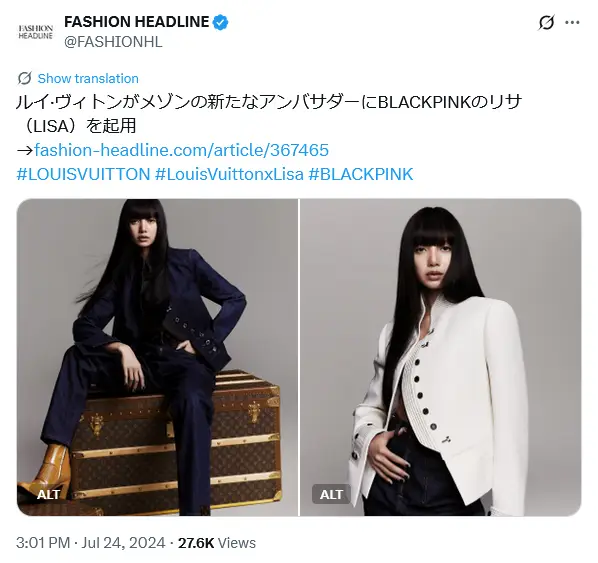Click the @FASHIONHL handle

pyautogui.click(x=113, y=42)
